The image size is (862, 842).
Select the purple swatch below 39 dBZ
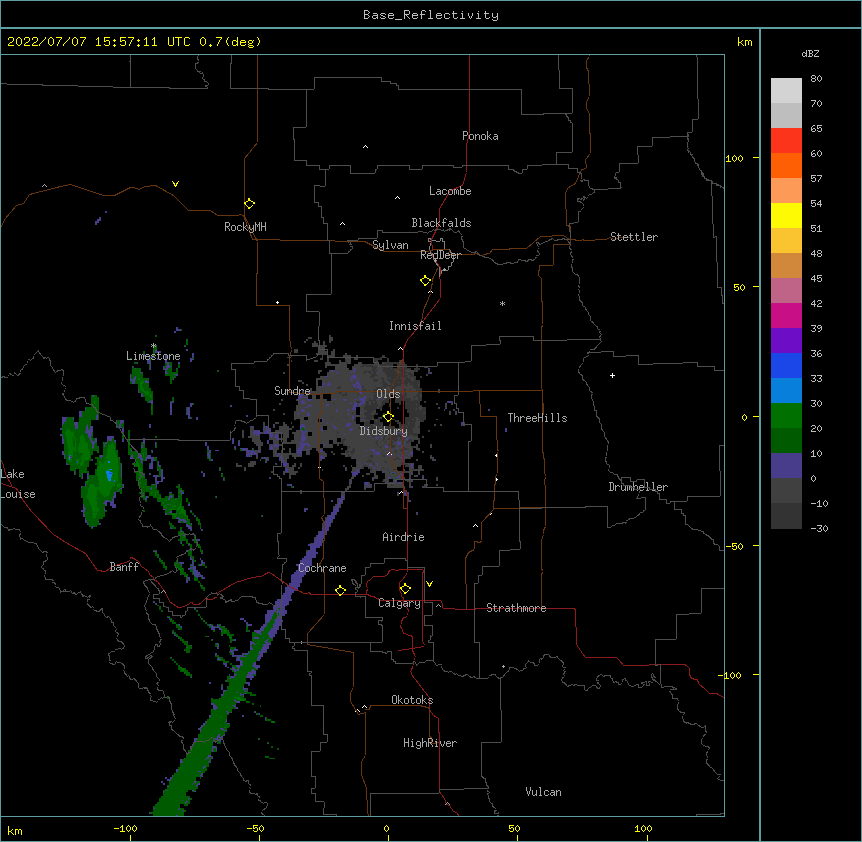point(786,341)
